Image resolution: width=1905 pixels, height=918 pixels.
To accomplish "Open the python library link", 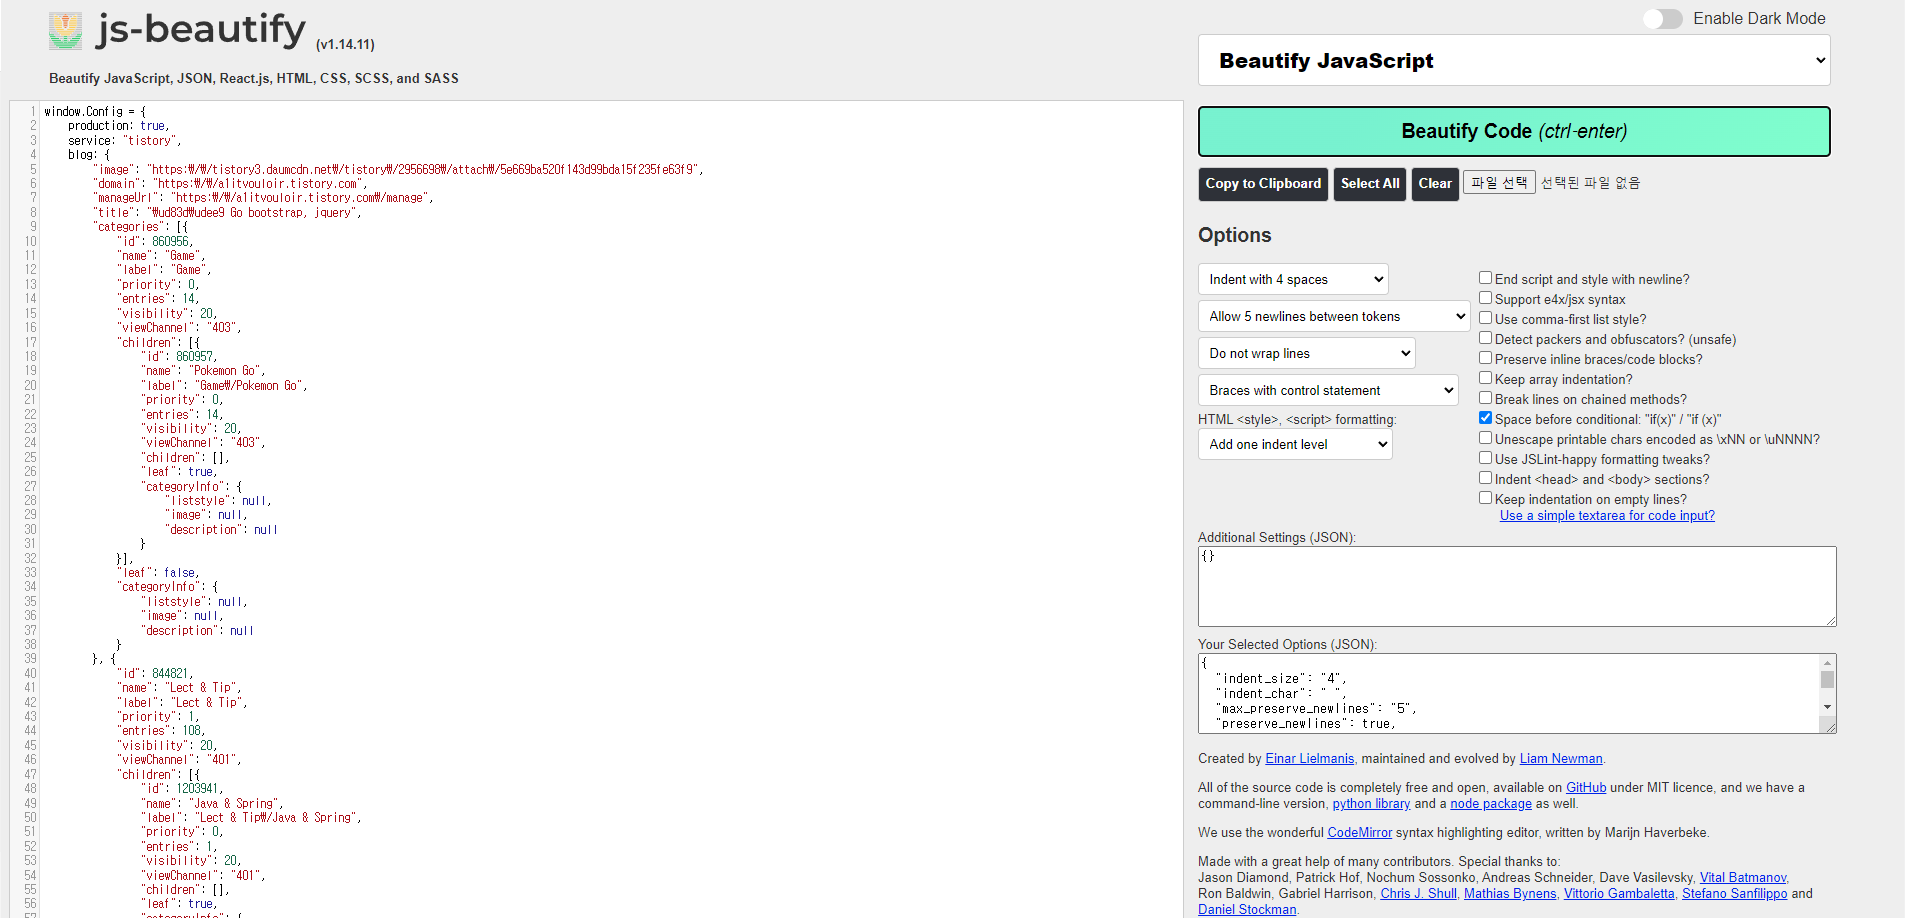I will [x=1371, y=804].
